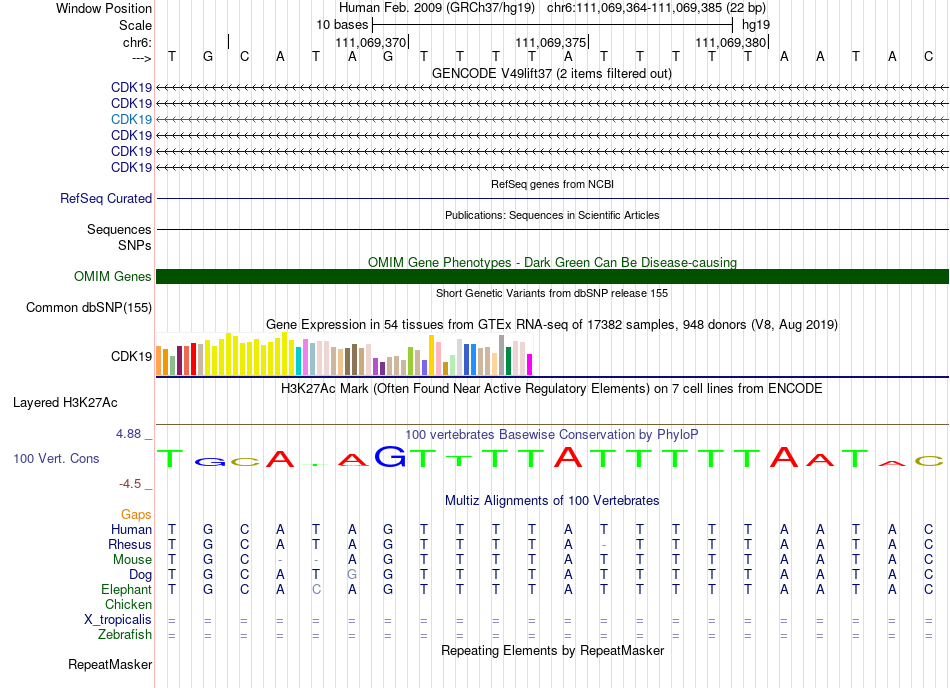The width and height of the screenshot is (950, 688).
Task: Click the chr6: base position label
Action: (137, 42)
